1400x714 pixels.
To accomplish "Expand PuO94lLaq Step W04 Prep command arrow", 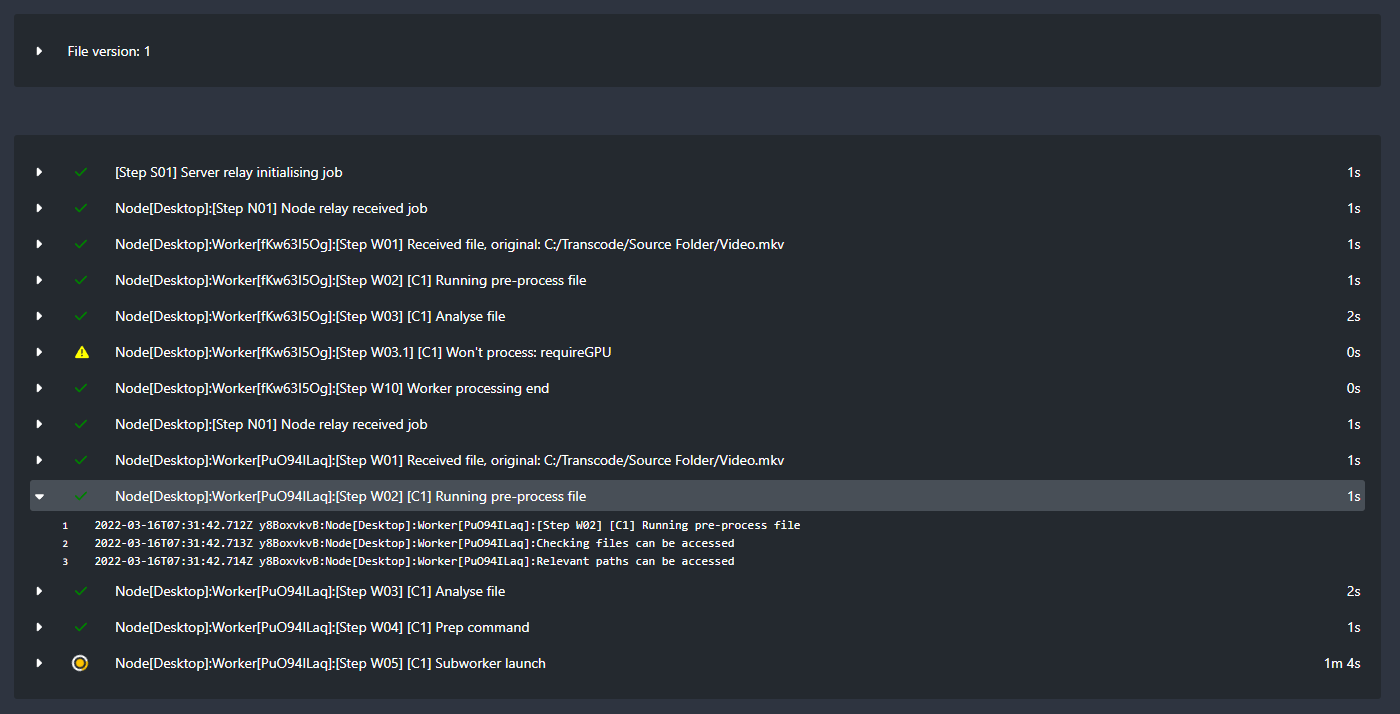I will [x=40, y=627].
